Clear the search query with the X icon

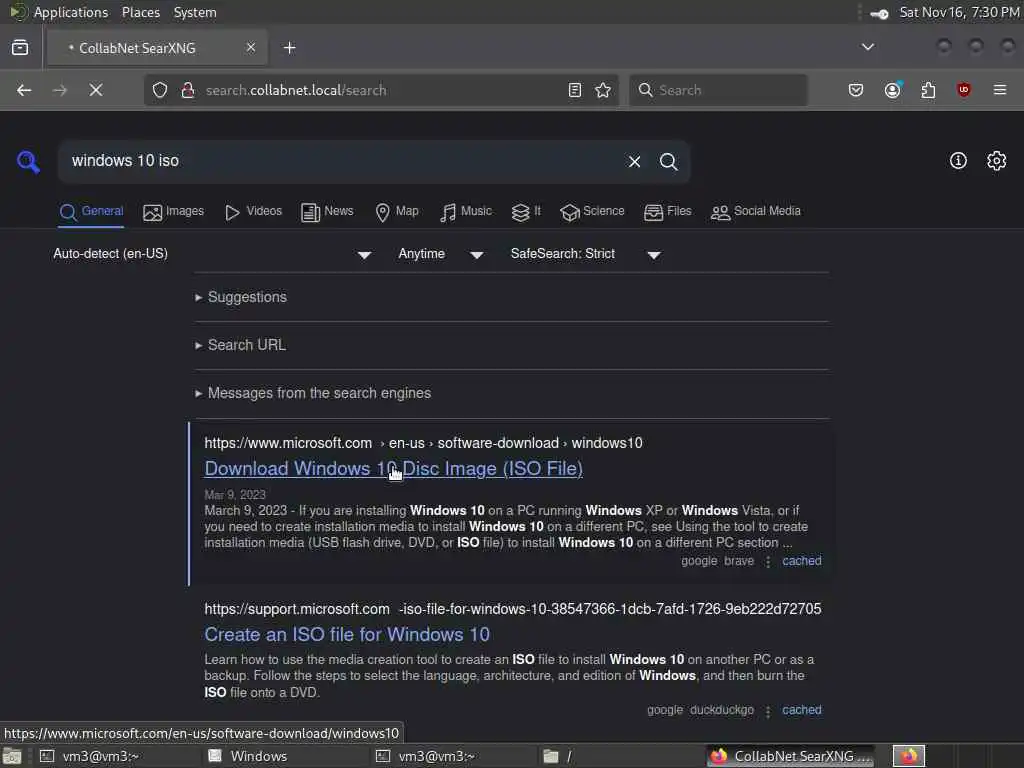pos(634,161)
